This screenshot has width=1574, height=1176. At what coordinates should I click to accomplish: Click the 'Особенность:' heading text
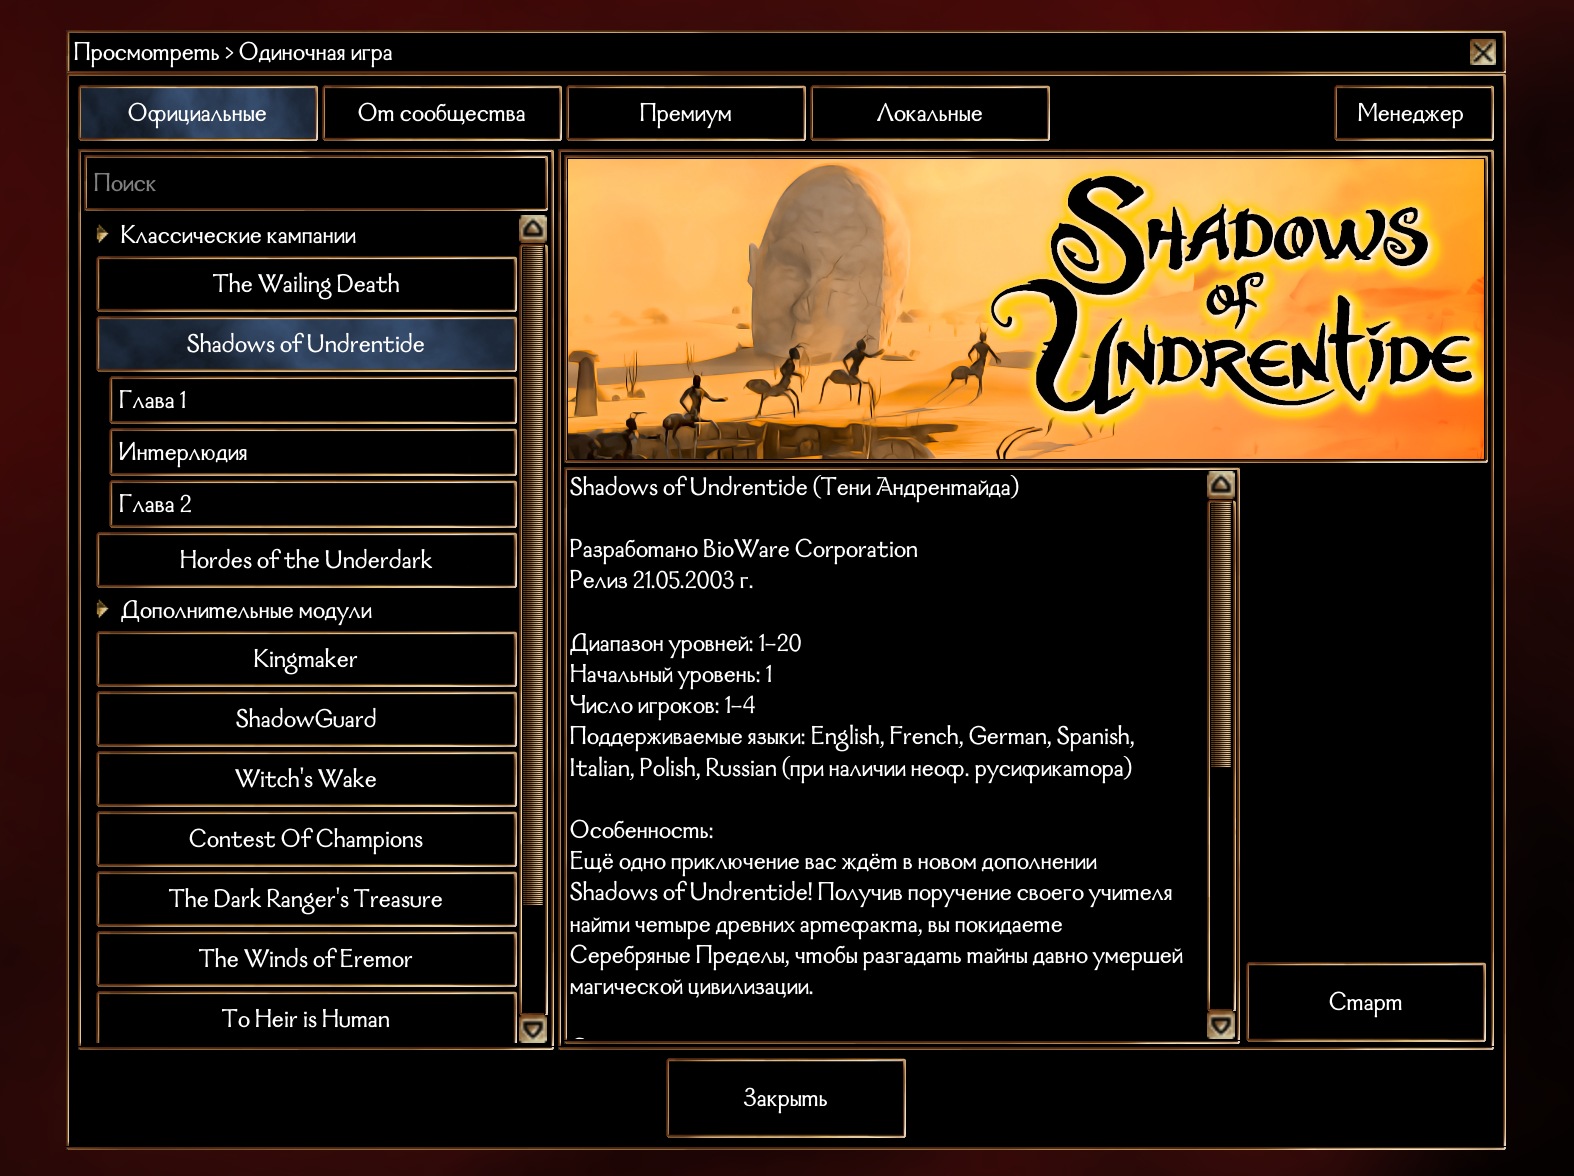[x=641, y=830]
